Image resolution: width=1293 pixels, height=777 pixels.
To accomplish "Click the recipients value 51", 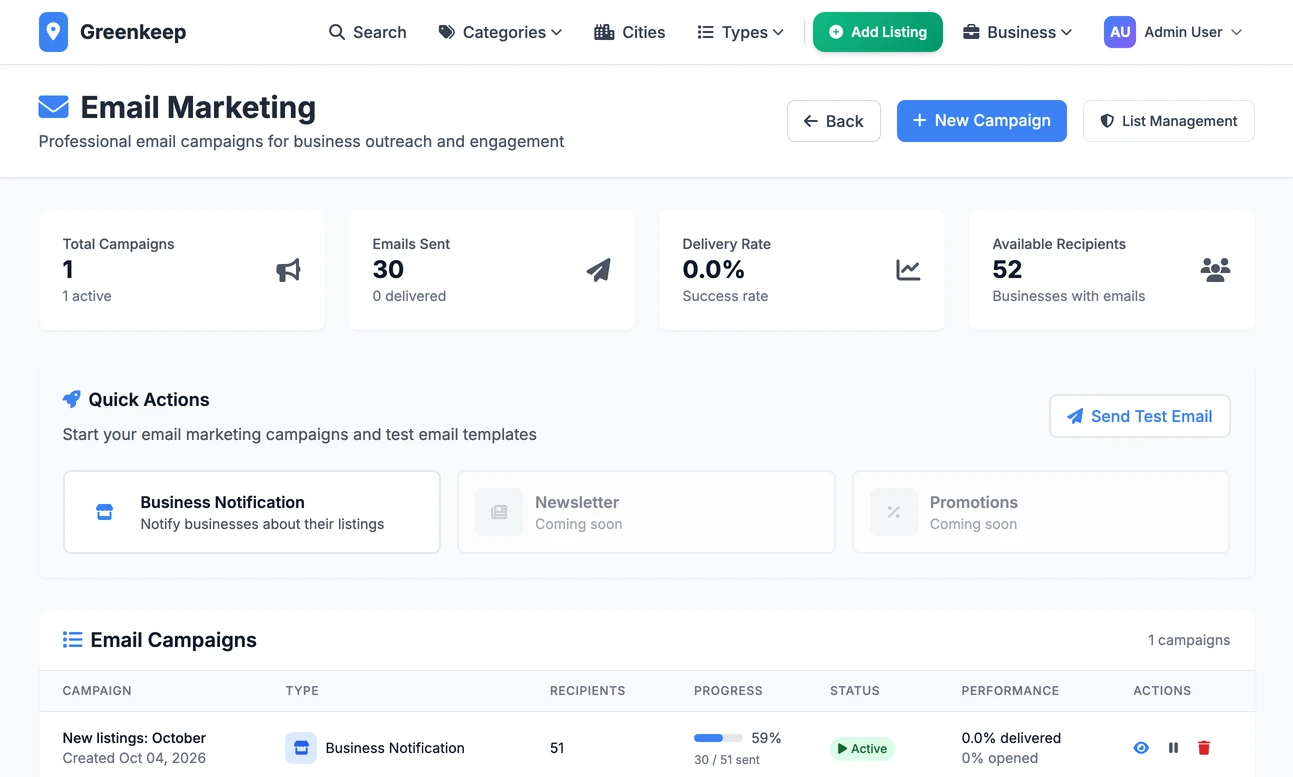I will (x=557, y=748).
